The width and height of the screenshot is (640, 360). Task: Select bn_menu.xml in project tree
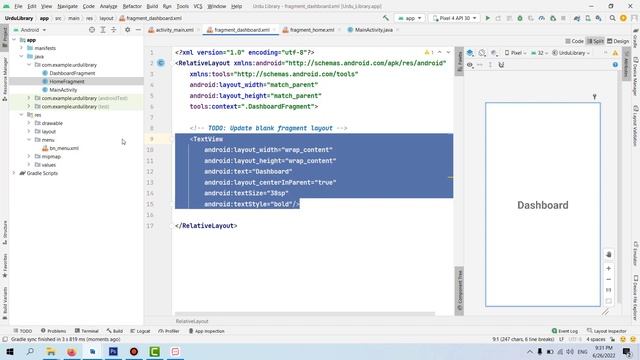click(64, 148)
